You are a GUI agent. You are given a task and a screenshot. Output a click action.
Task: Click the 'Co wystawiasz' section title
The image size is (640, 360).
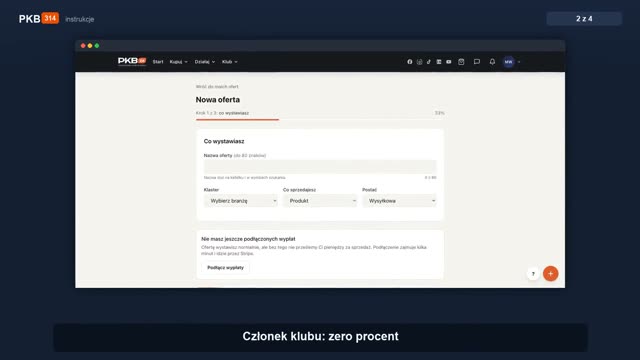pos(224,141)
